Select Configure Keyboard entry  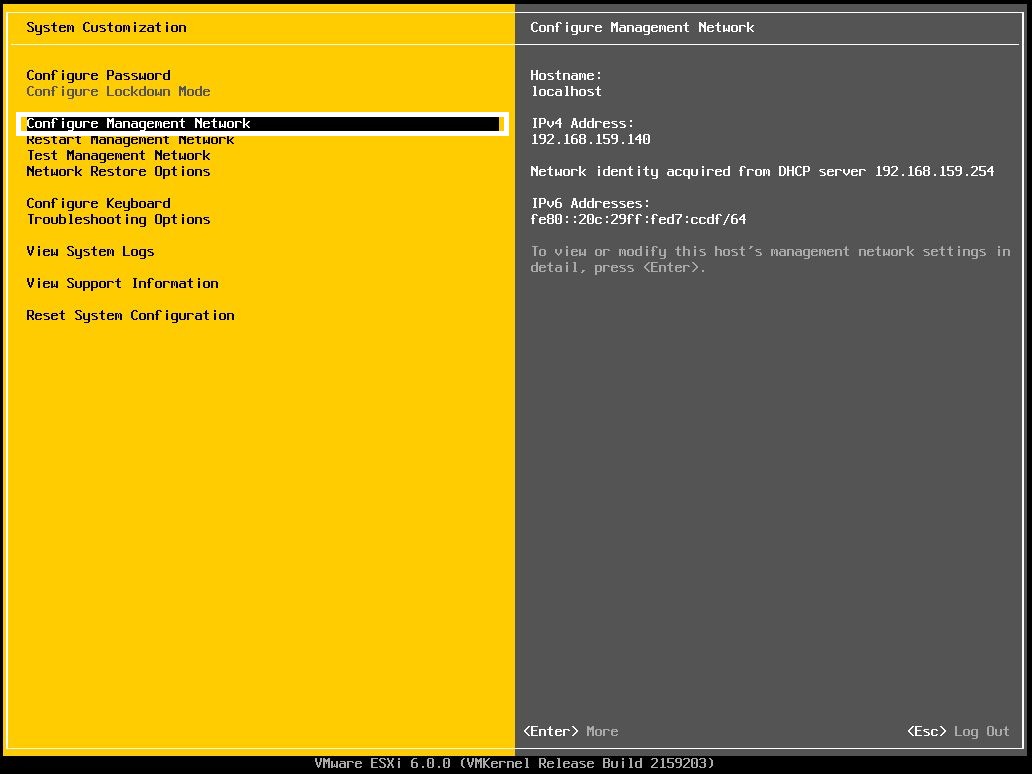[x=97, y=203]
